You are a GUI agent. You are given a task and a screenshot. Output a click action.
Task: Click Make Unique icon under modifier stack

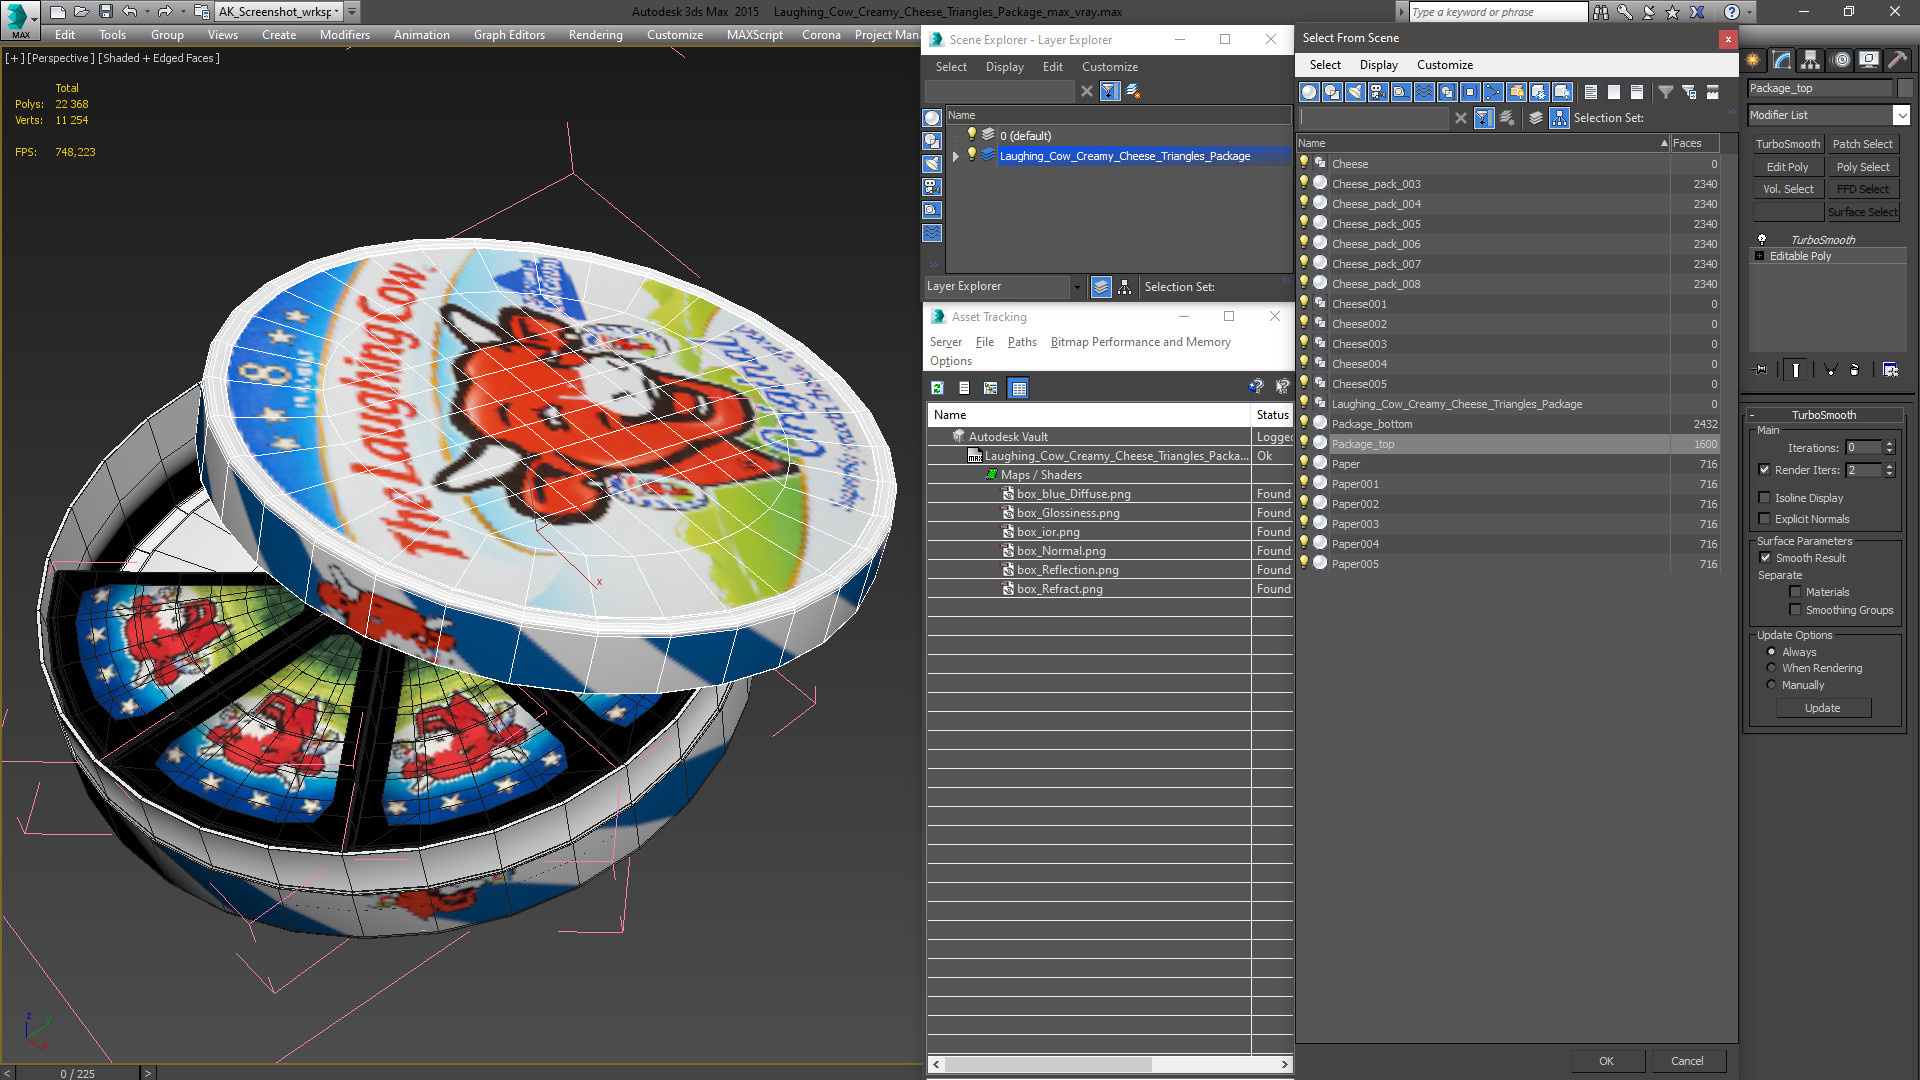click(1831, 370)
